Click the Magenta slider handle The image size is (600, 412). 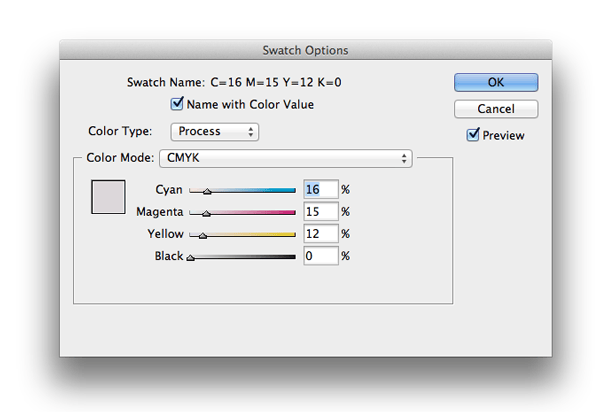(x=206, y=214)
